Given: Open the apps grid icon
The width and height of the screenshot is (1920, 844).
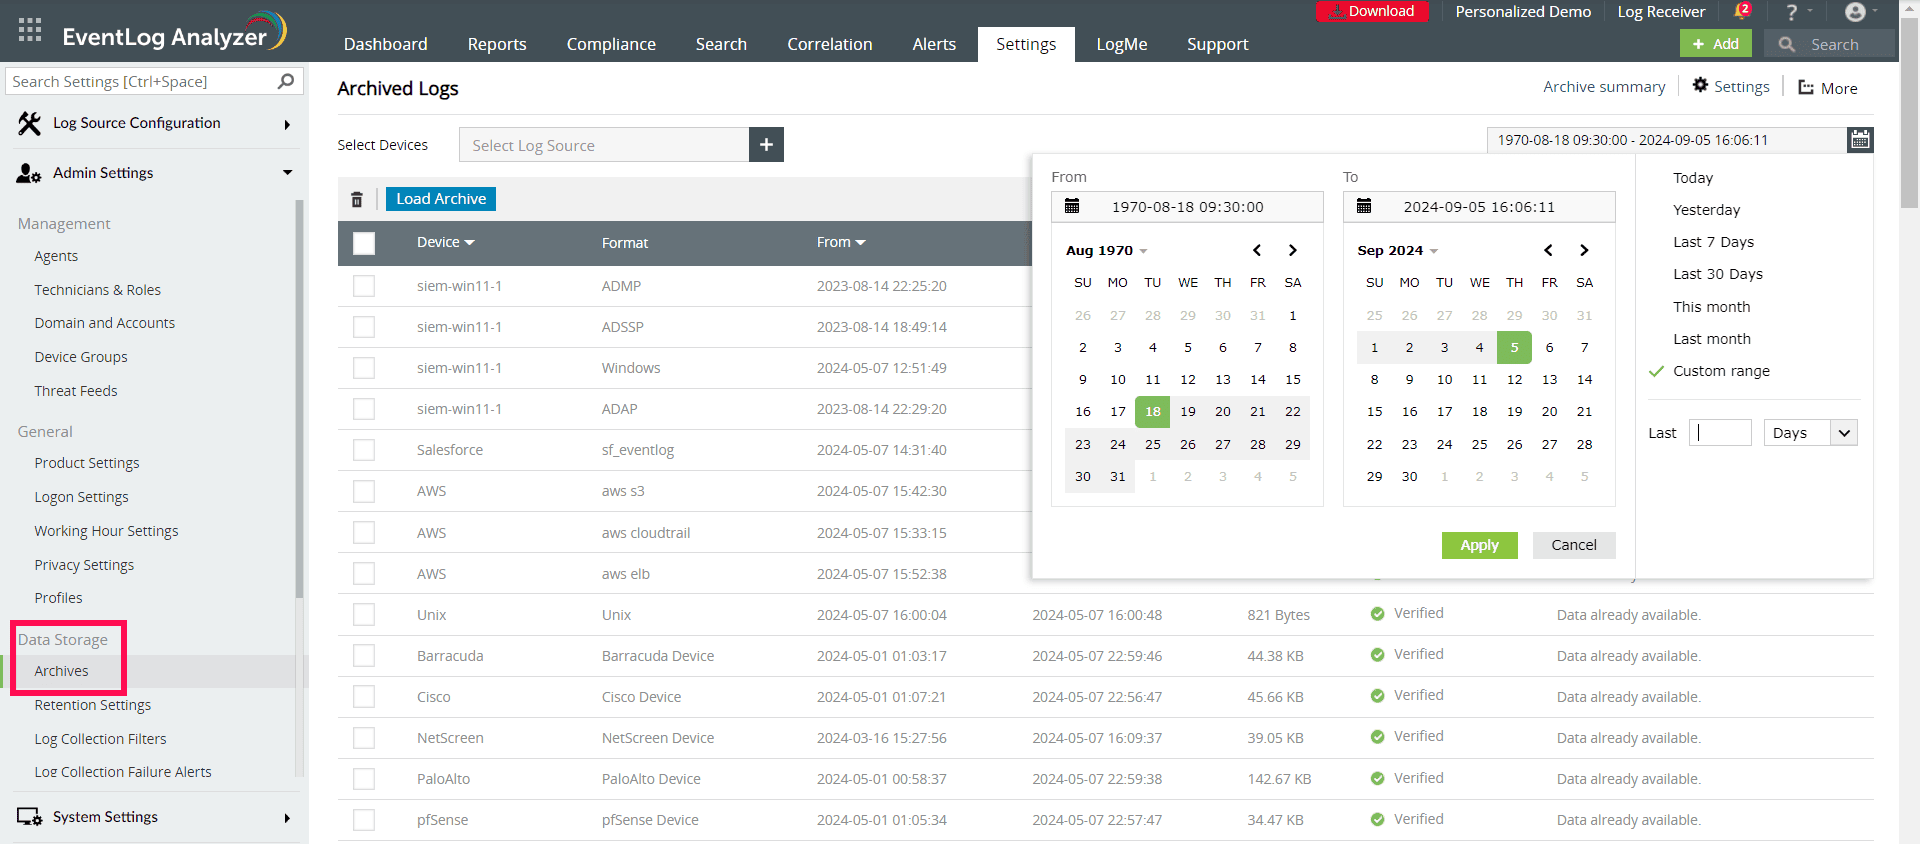Looking at the screenshot, I should pyautogui.click(x=30, y=30).
